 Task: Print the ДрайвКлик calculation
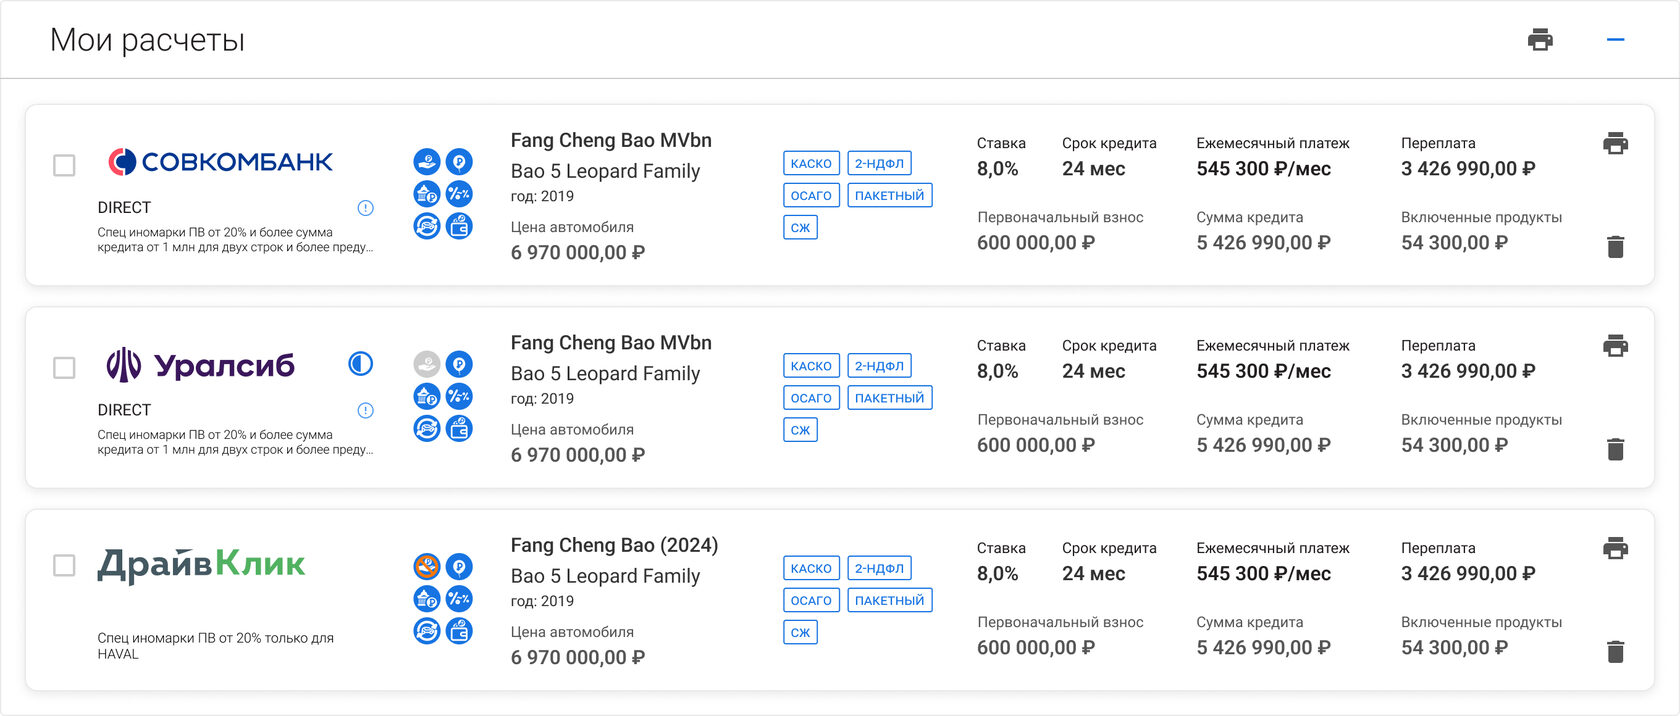[x=1615, y=548]
